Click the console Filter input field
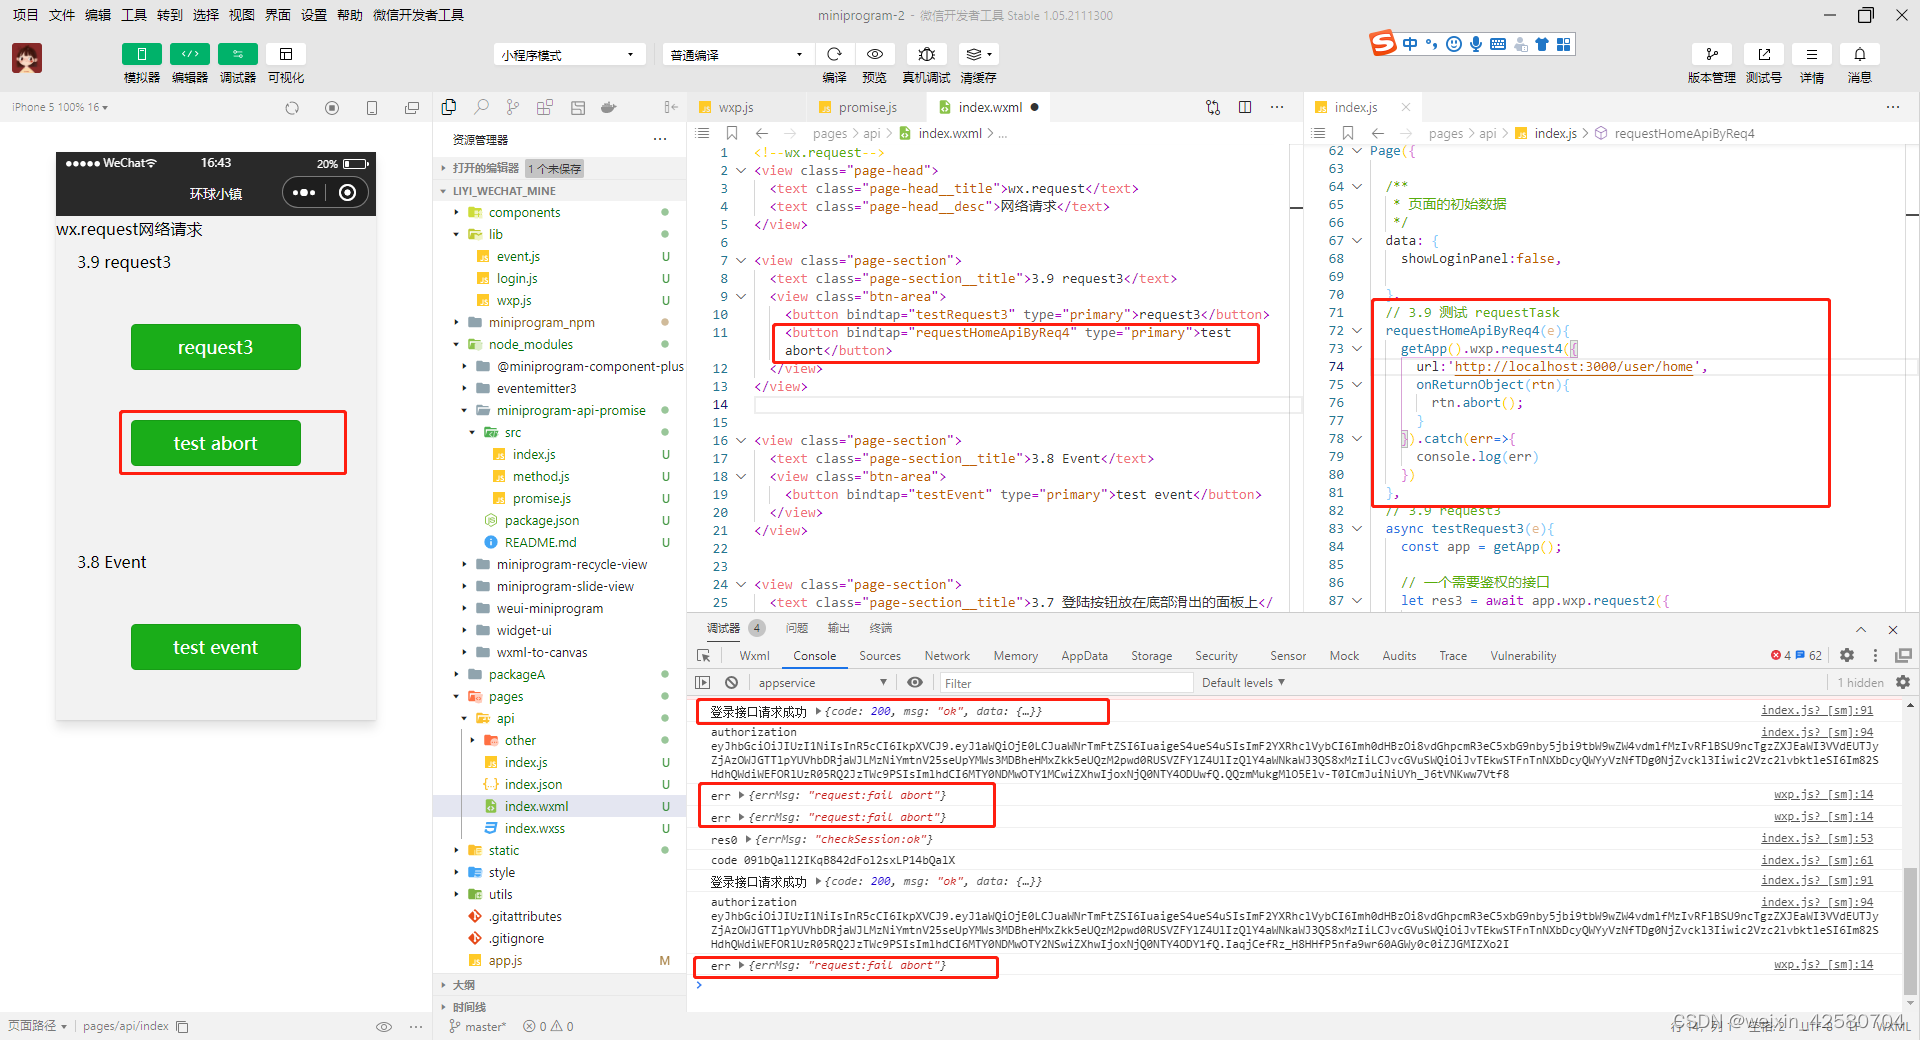This screenshot has width=1920, height=1040. pyautogui.click(x=1065, y=683)
